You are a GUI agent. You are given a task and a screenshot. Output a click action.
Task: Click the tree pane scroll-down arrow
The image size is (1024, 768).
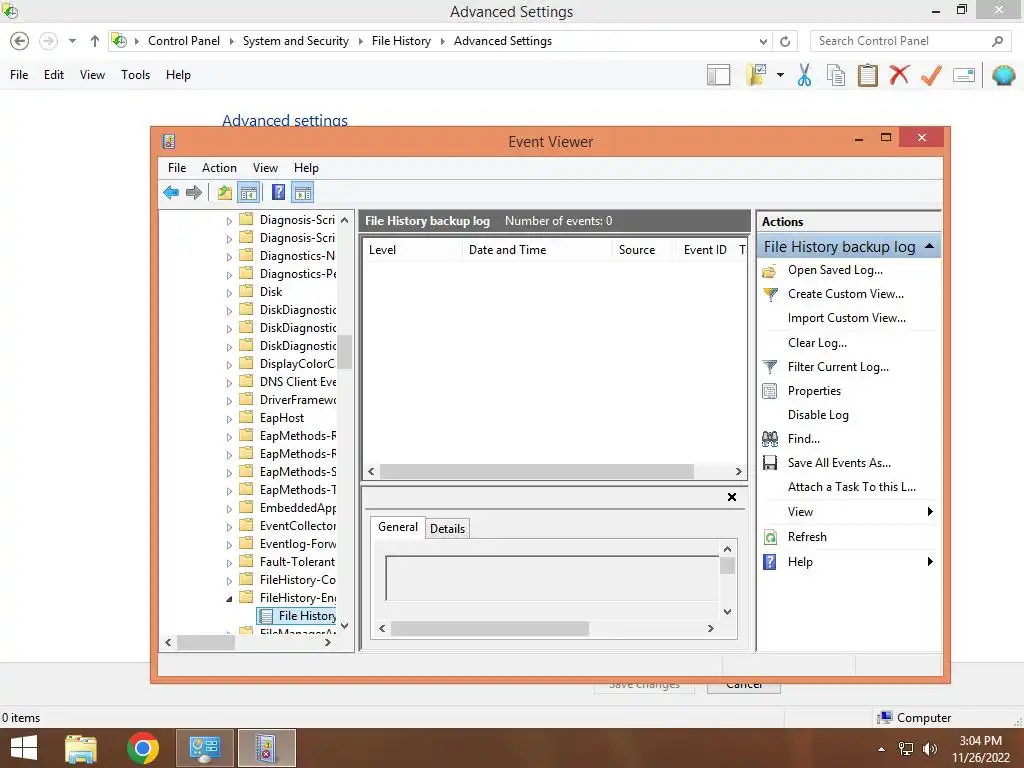345,626
